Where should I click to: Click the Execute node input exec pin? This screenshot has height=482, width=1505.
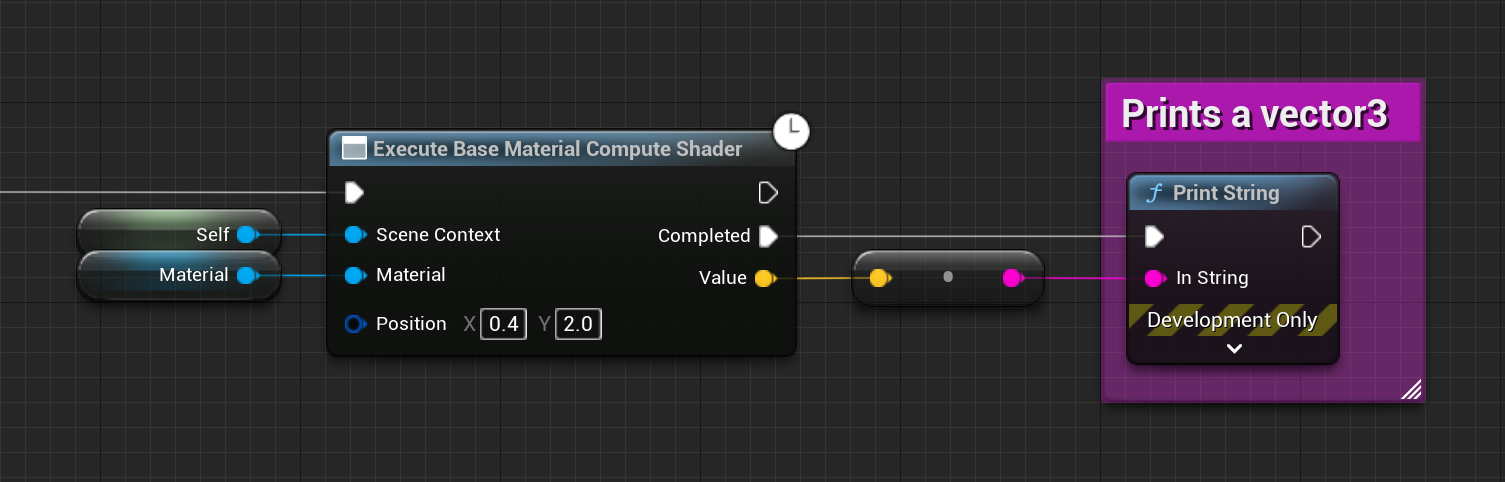coord(354,192)
